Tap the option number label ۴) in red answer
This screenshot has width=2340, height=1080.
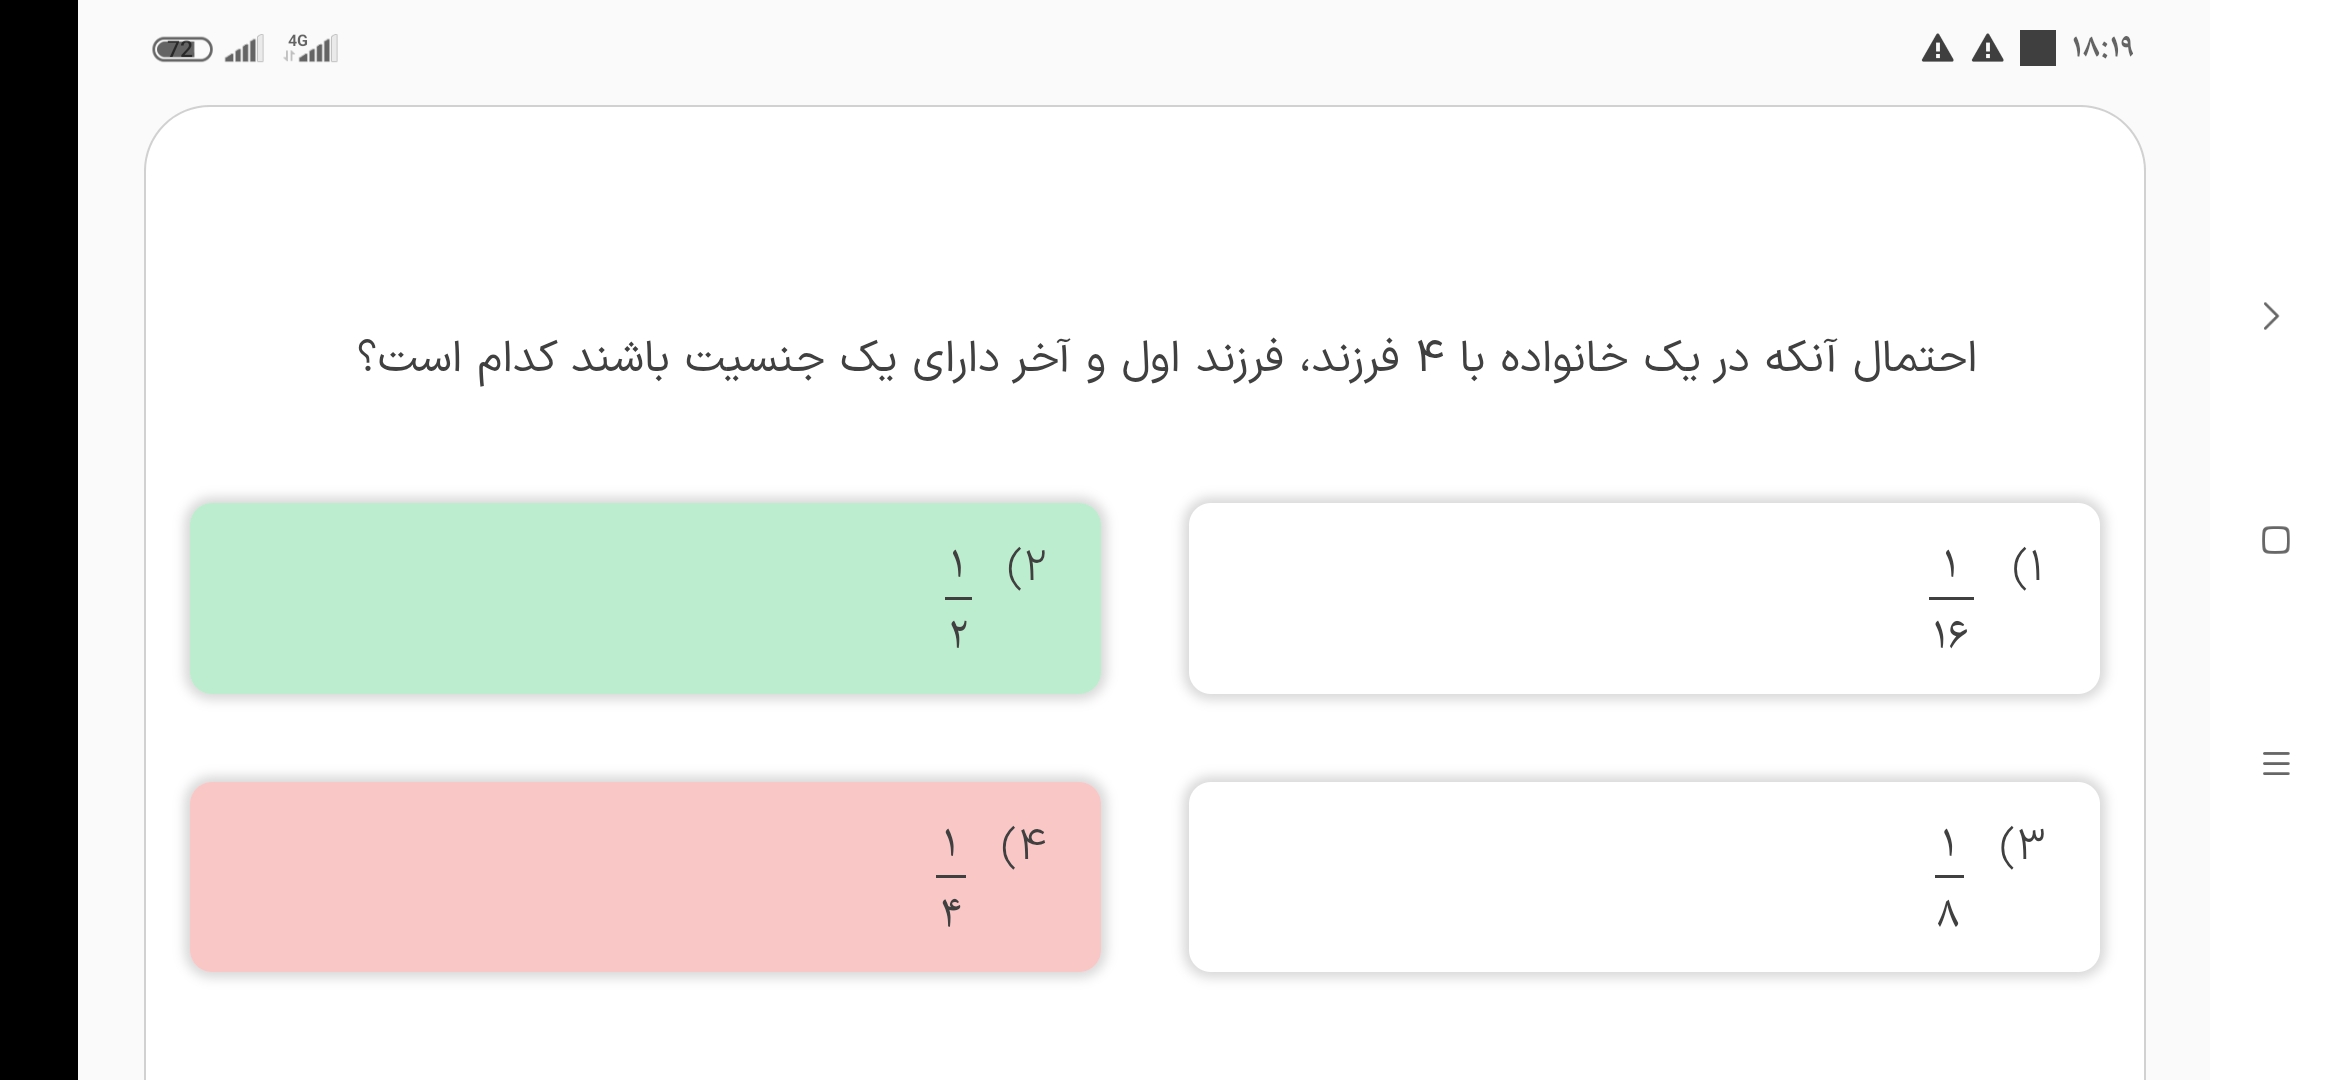tap(1023, 846)
